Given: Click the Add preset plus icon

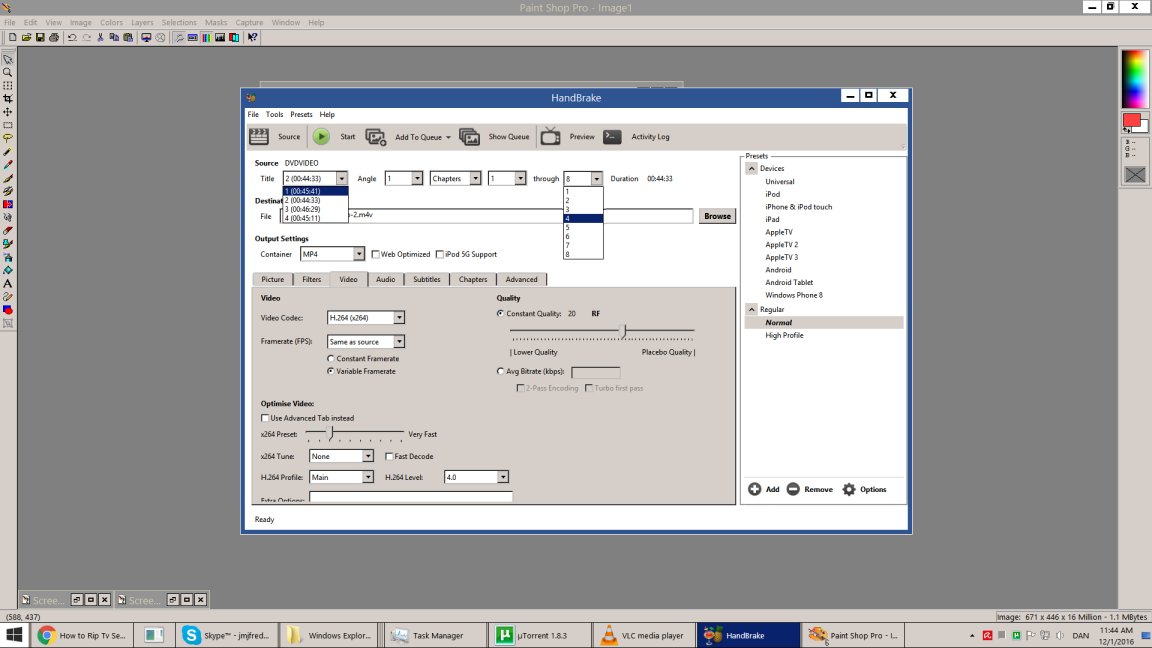Looking at the screenshot, I should pos(755,489).
